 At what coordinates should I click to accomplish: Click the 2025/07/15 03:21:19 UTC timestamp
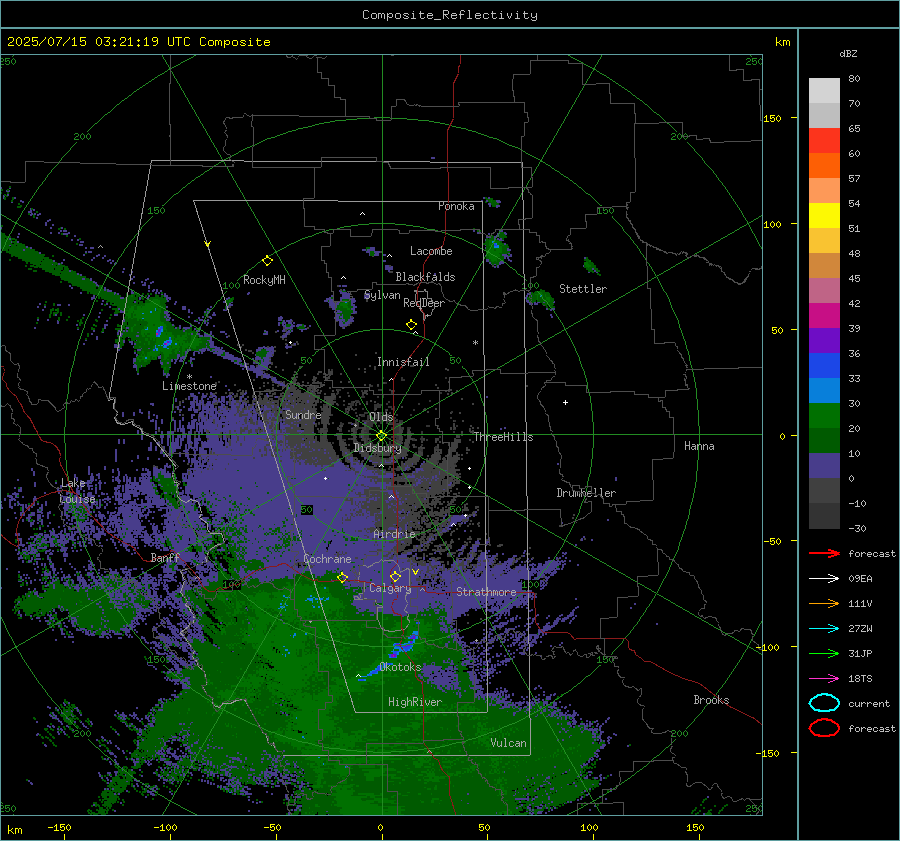(101, 42)
